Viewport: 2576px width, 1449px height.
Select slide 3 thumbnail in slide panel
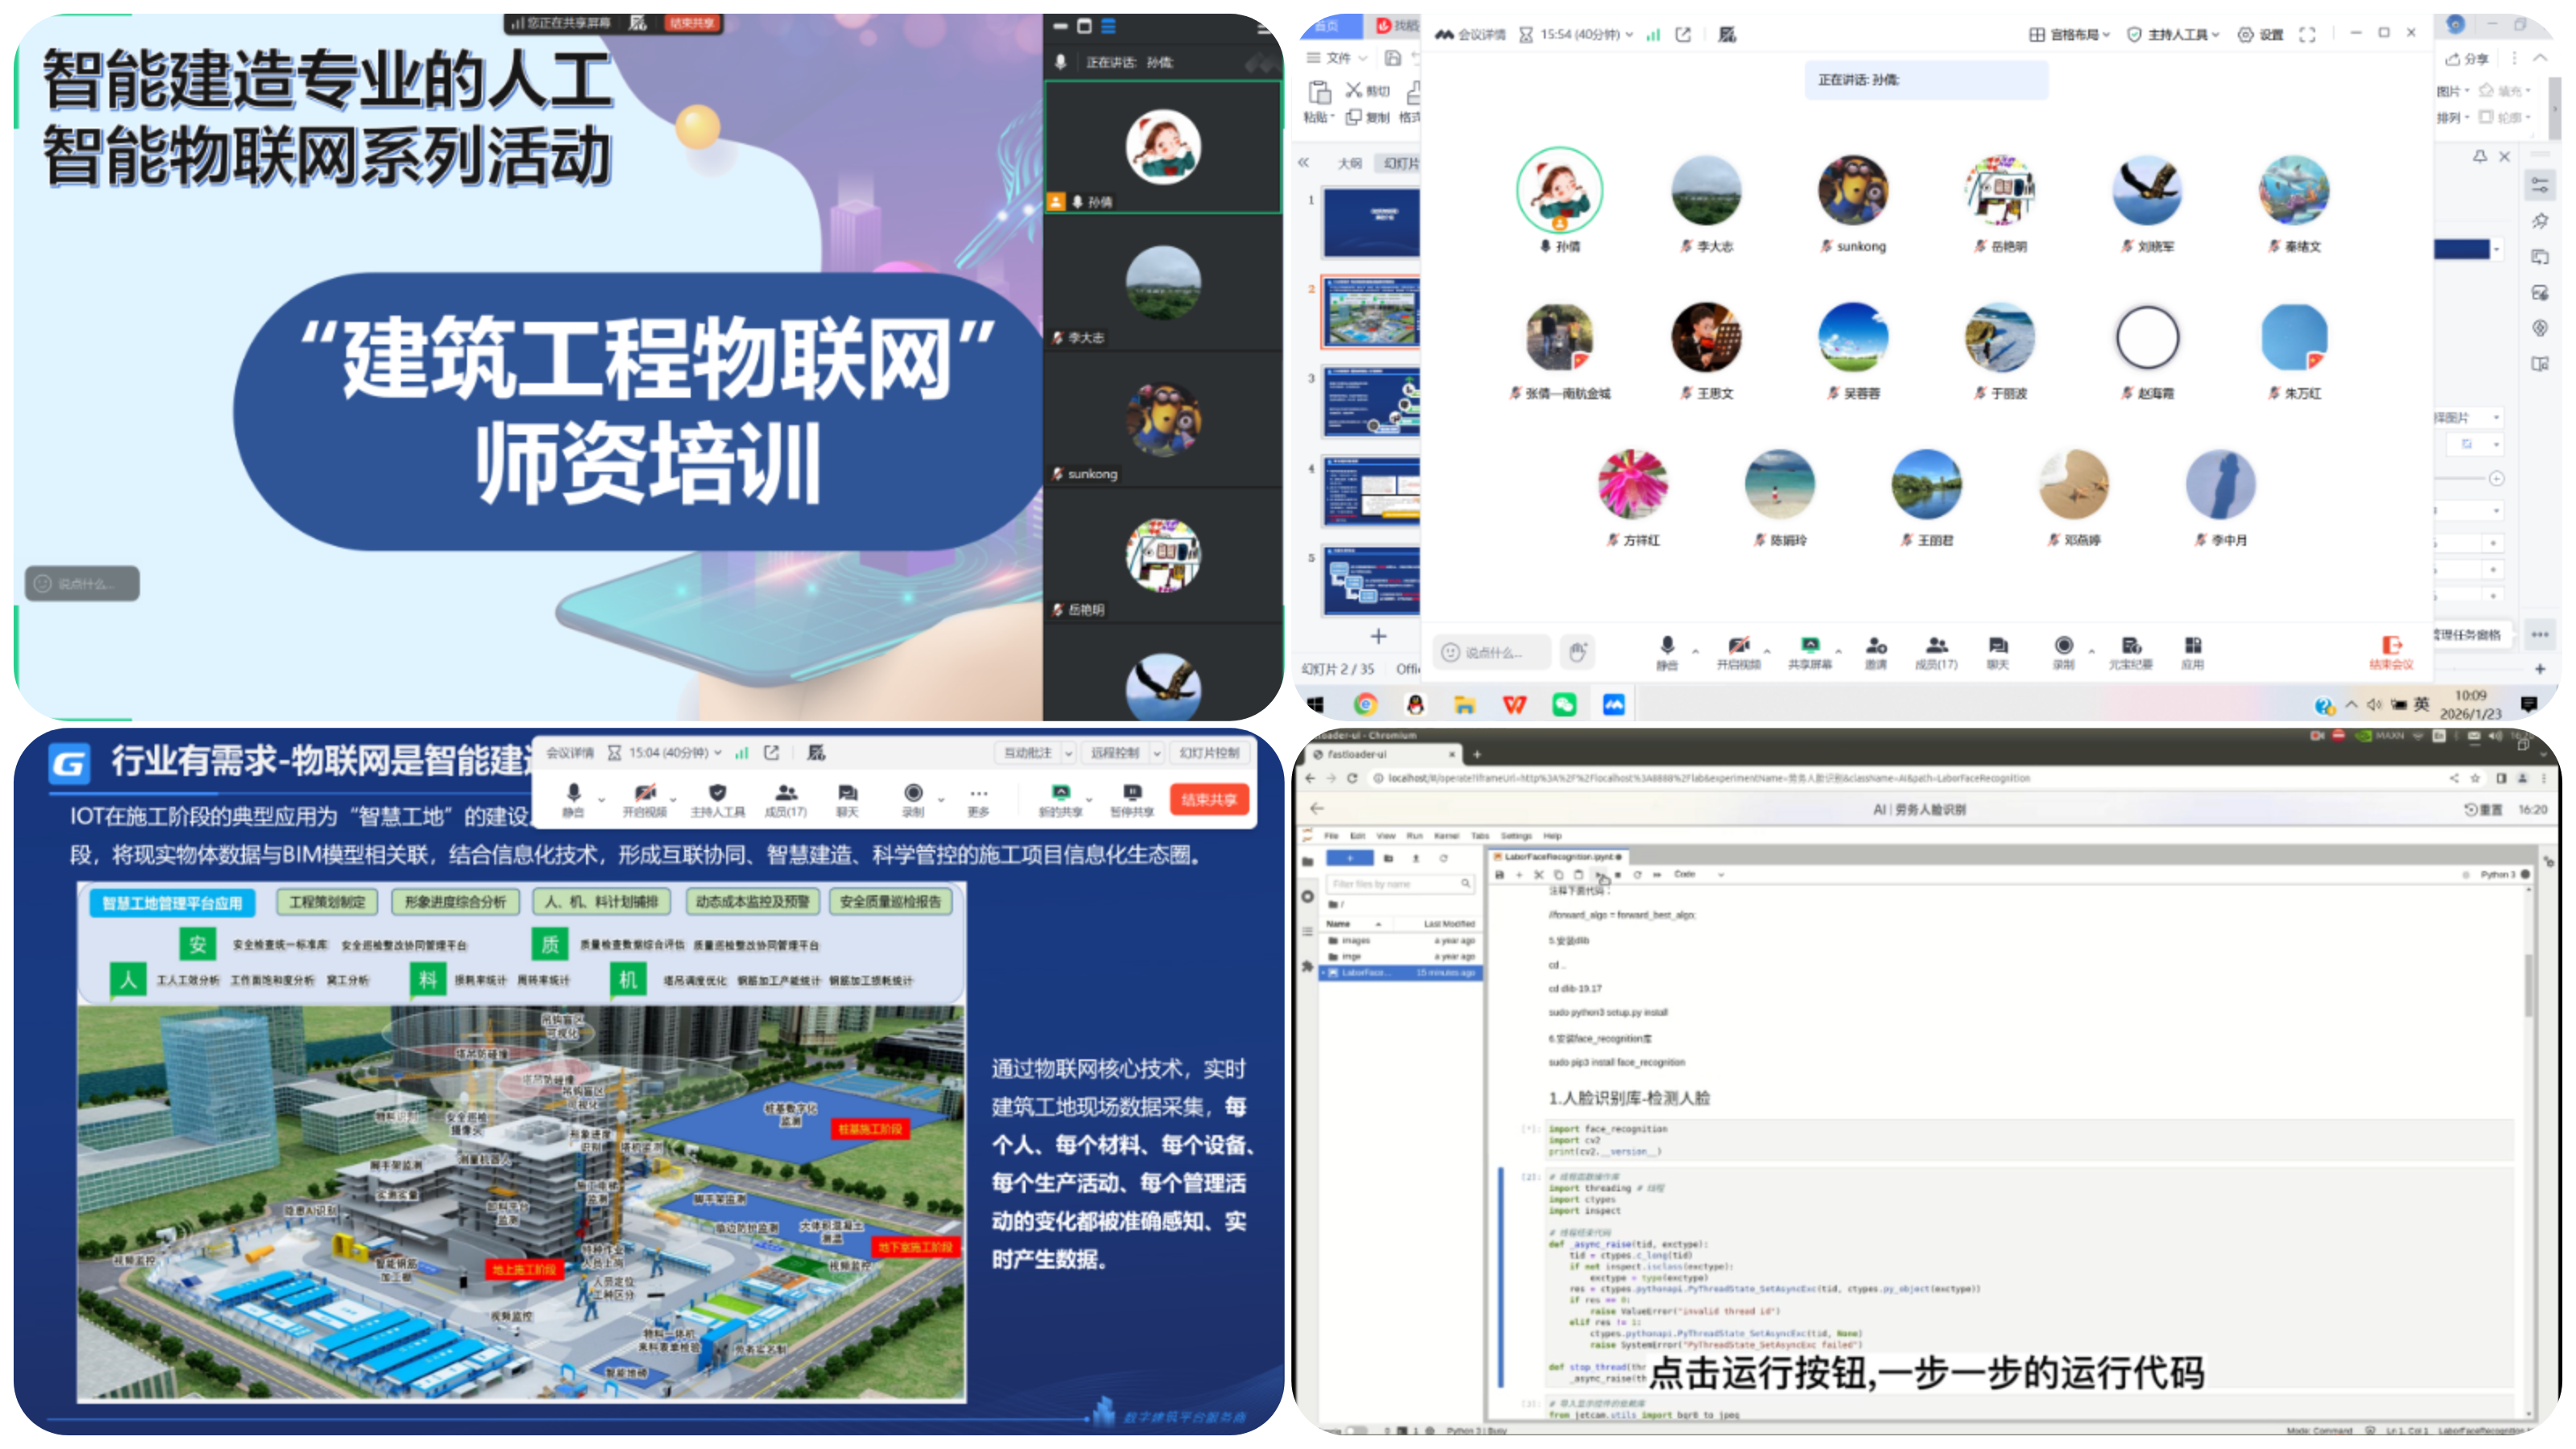coord(1371,402)
